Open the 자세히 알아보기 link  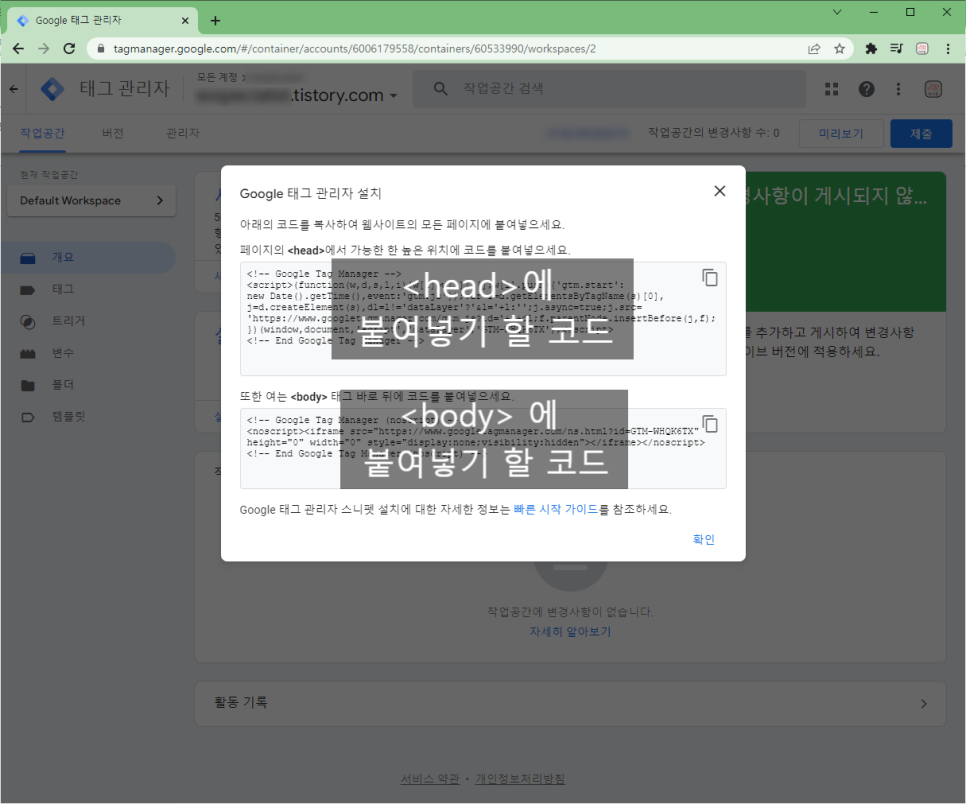(x=570, y=631)
